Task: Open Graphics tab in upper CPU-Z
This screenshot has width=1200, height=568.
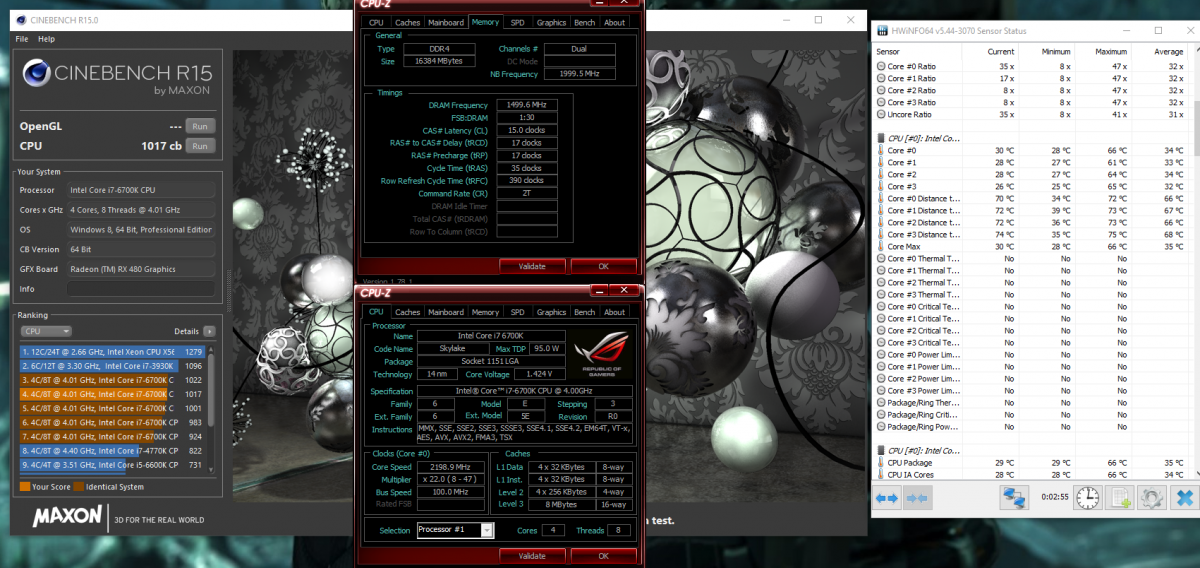Action: pos(551,22)
